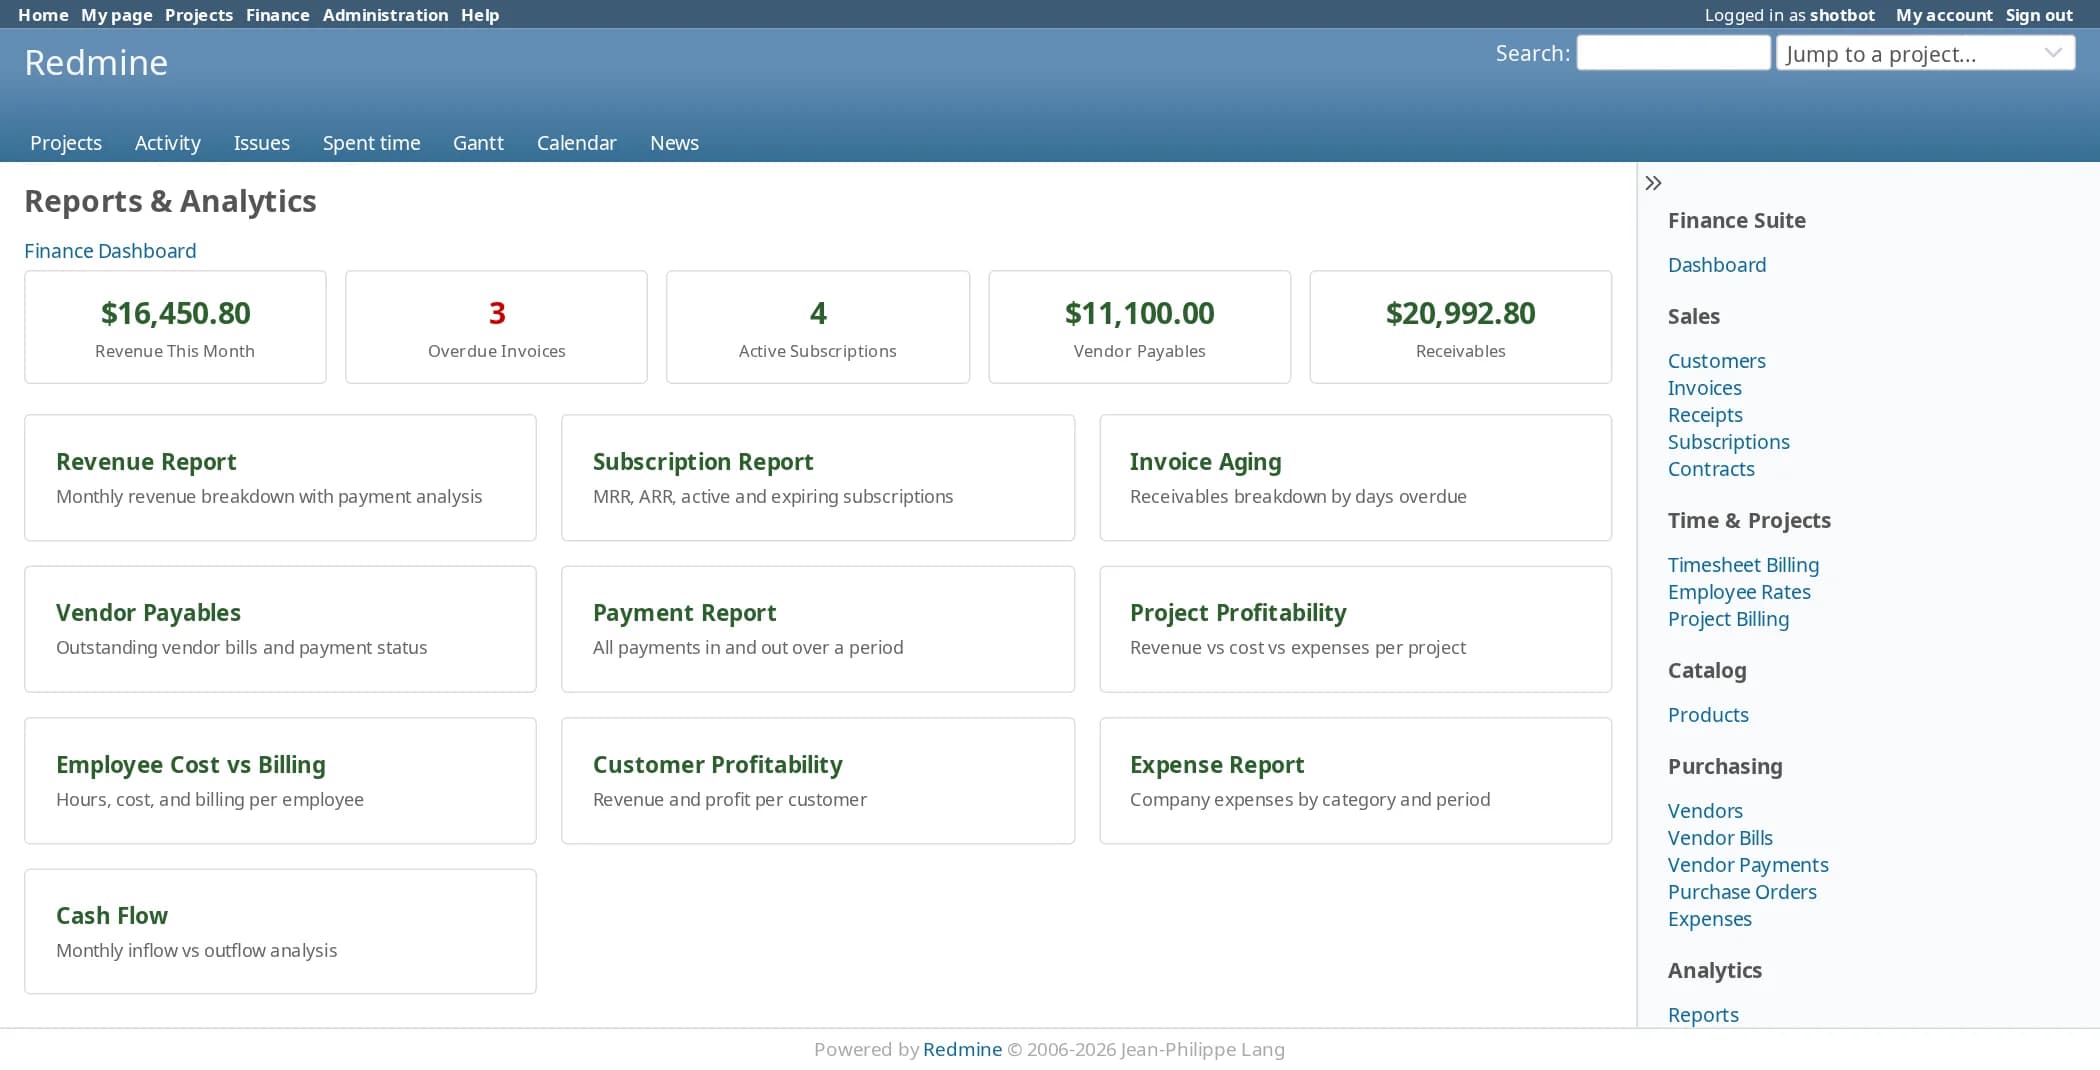This screenshot has width=2100, height=1070.
Task: Open the Spent time tab
Action: click(371, 143)
